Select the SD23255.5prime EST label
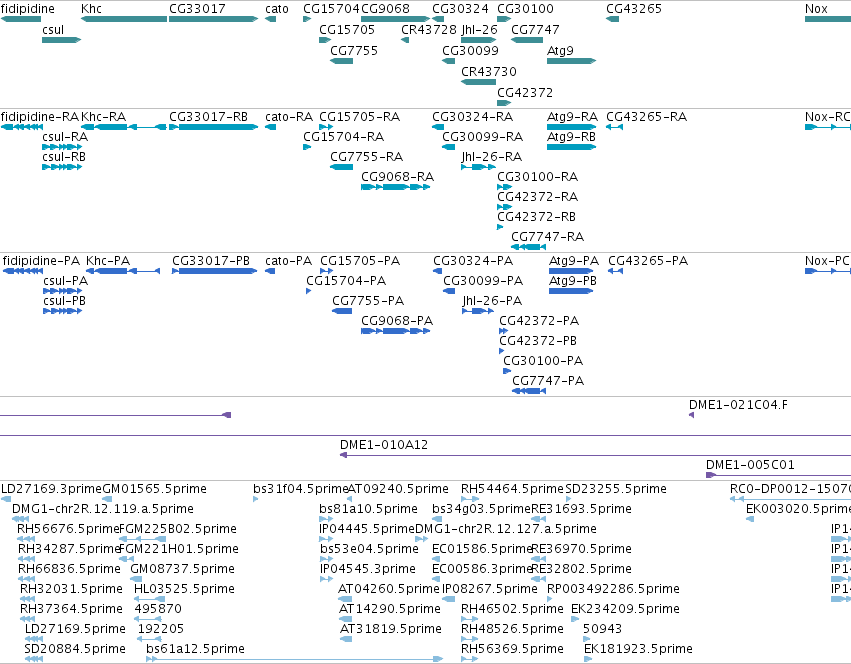 pyautogui.click(x=616, y=489)
